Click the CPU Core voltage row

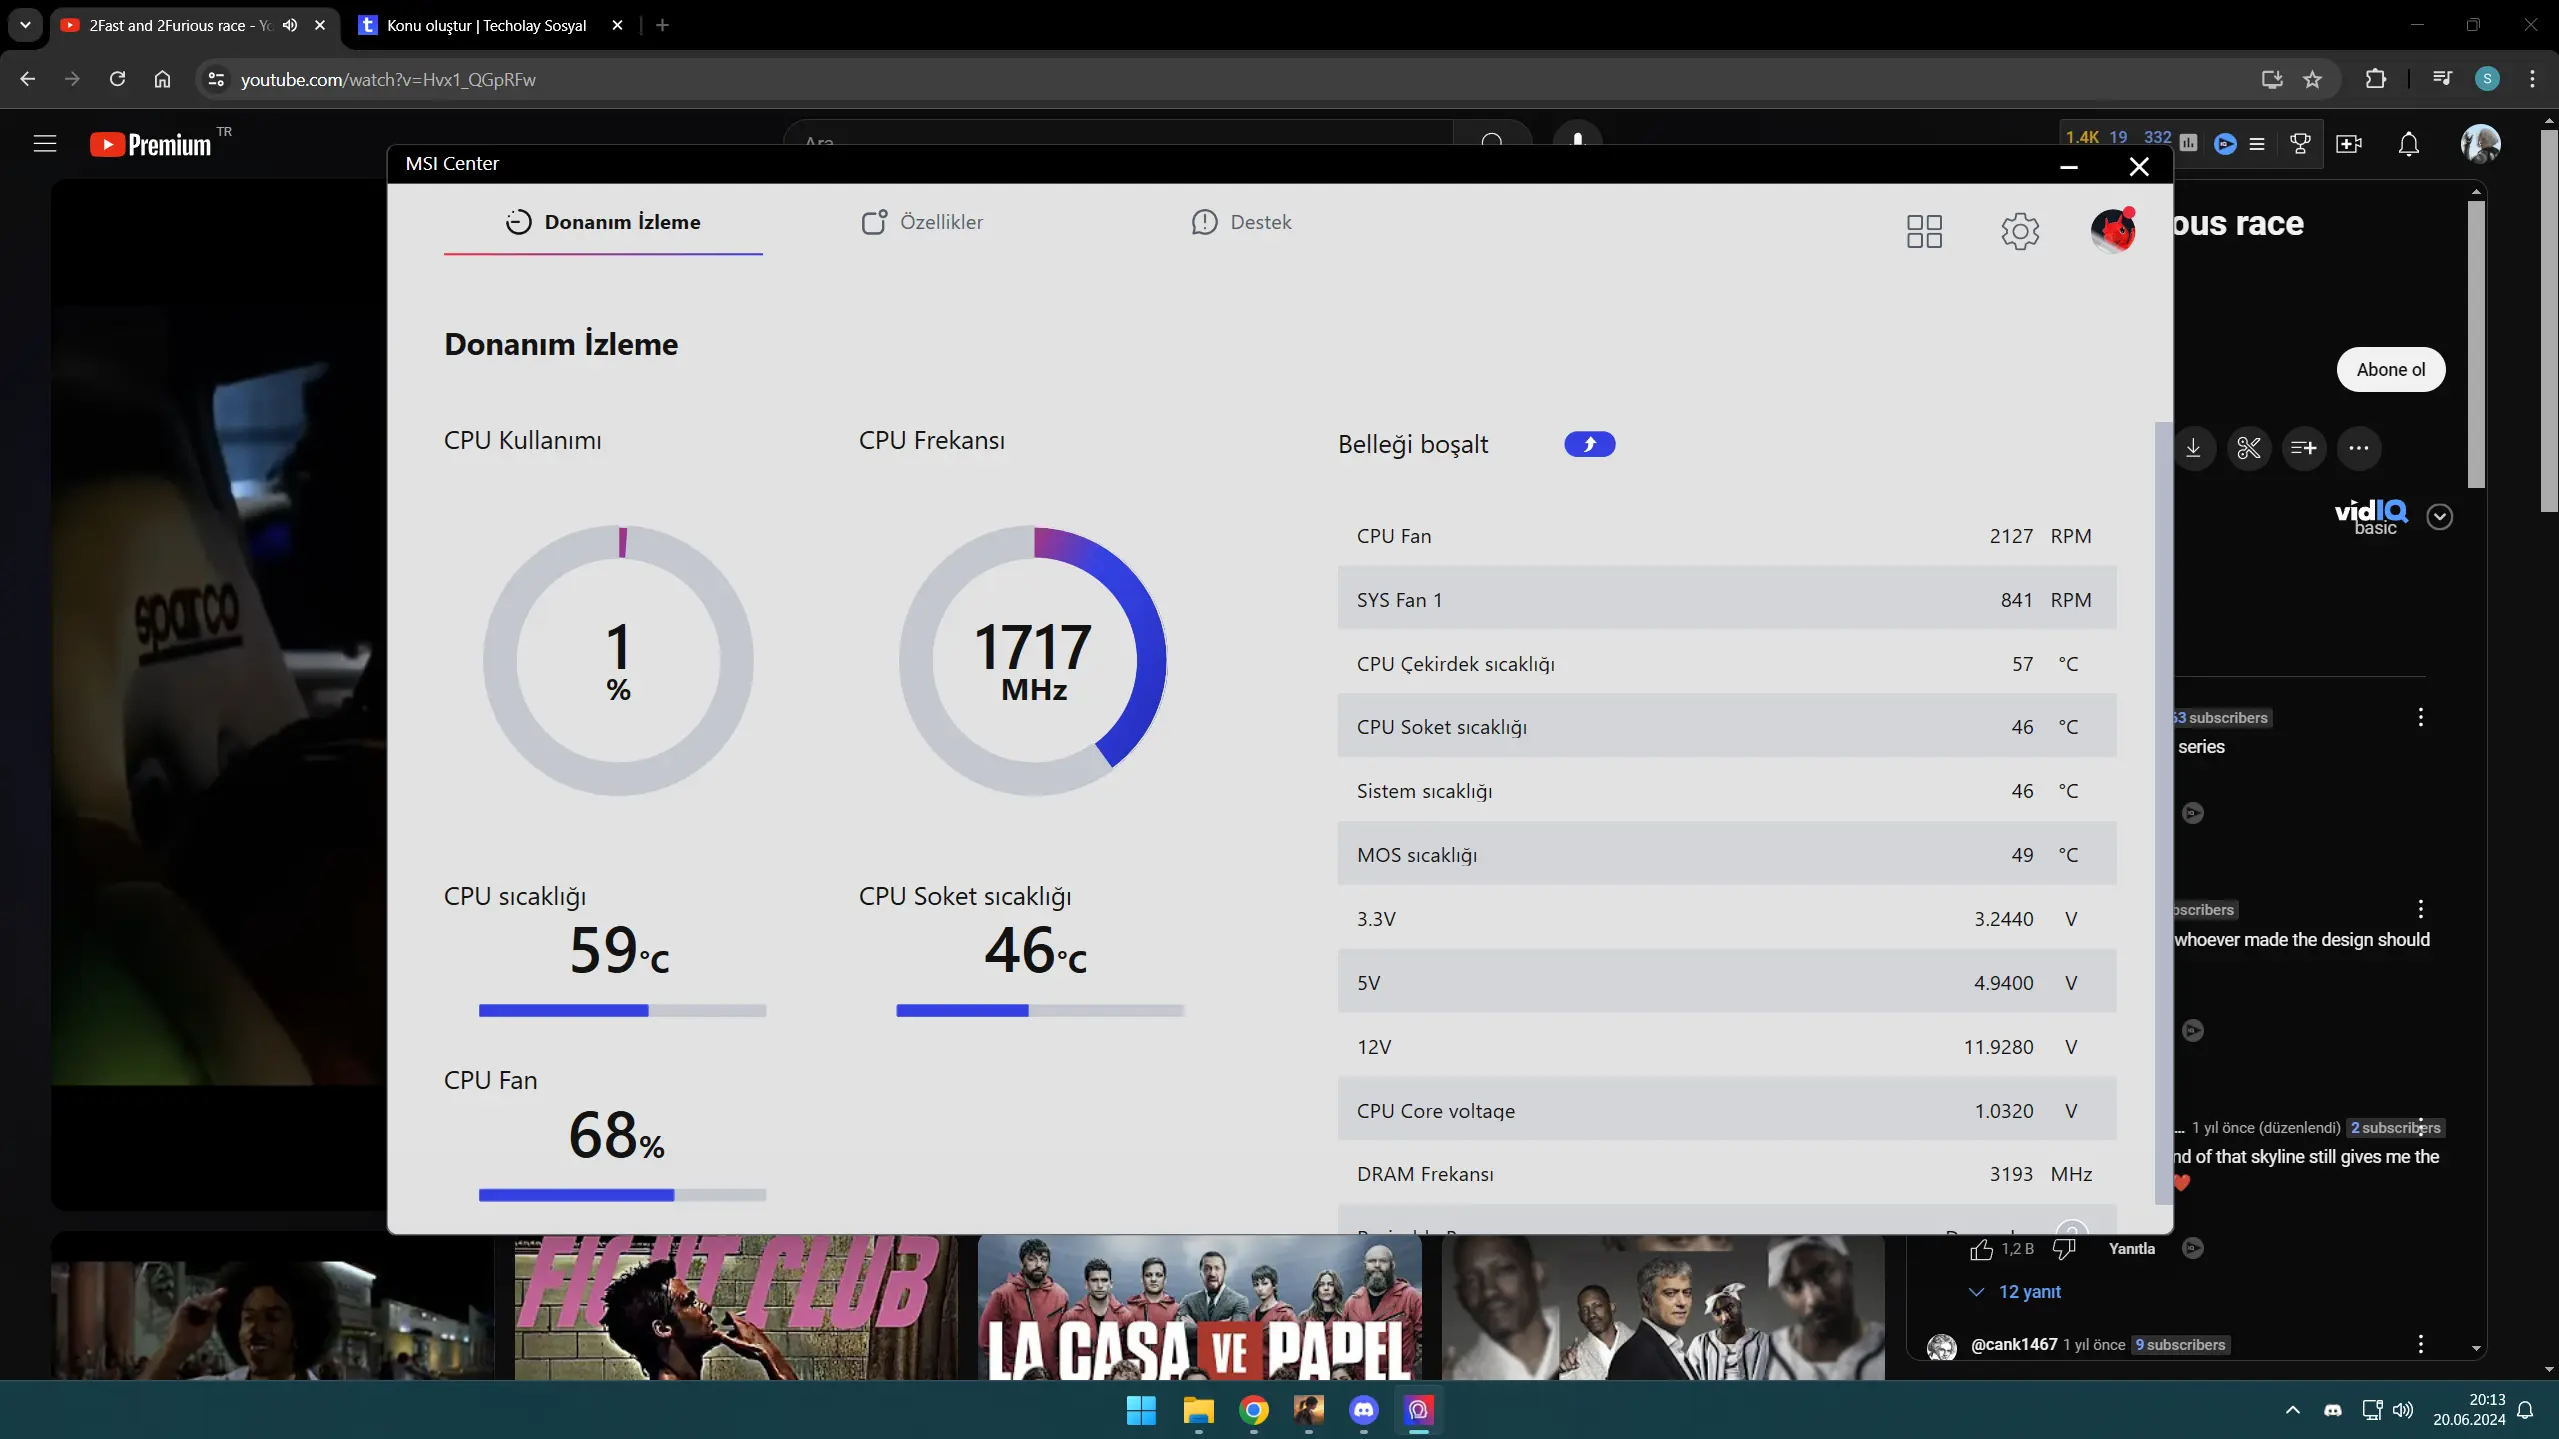pyautogui.click(x=1726, y=1110)
